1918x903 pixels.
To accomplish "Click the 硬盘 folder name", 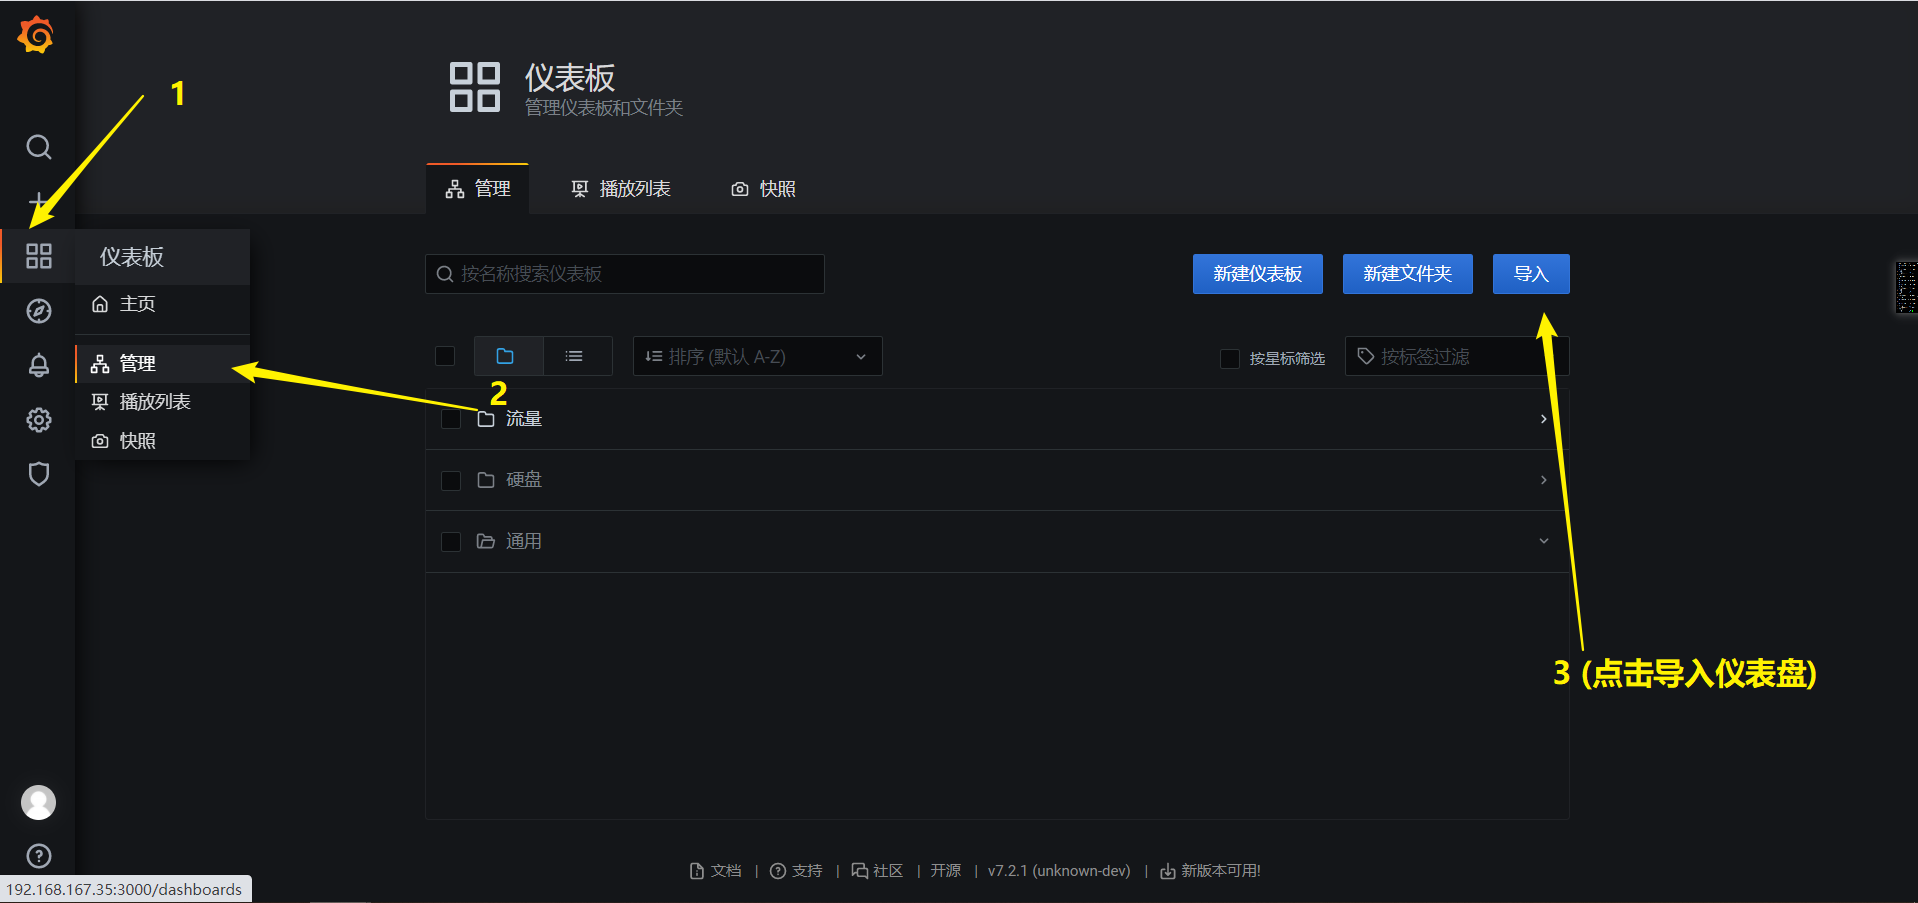I will (x=524, y=480).
